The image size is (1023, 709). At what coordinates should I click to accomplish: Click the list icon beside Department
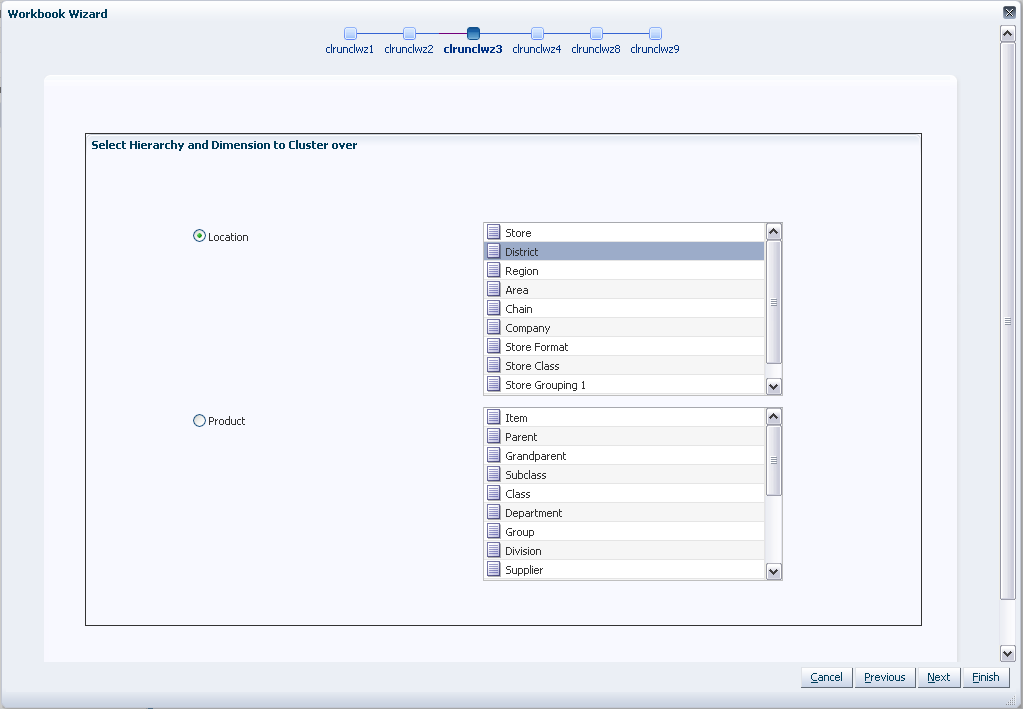[x=494, y=512]
